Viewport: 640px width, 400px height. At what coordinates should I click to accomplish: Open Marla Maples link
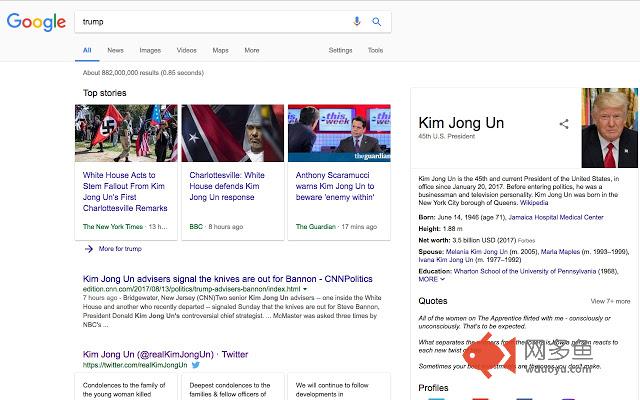coord(560,251)
